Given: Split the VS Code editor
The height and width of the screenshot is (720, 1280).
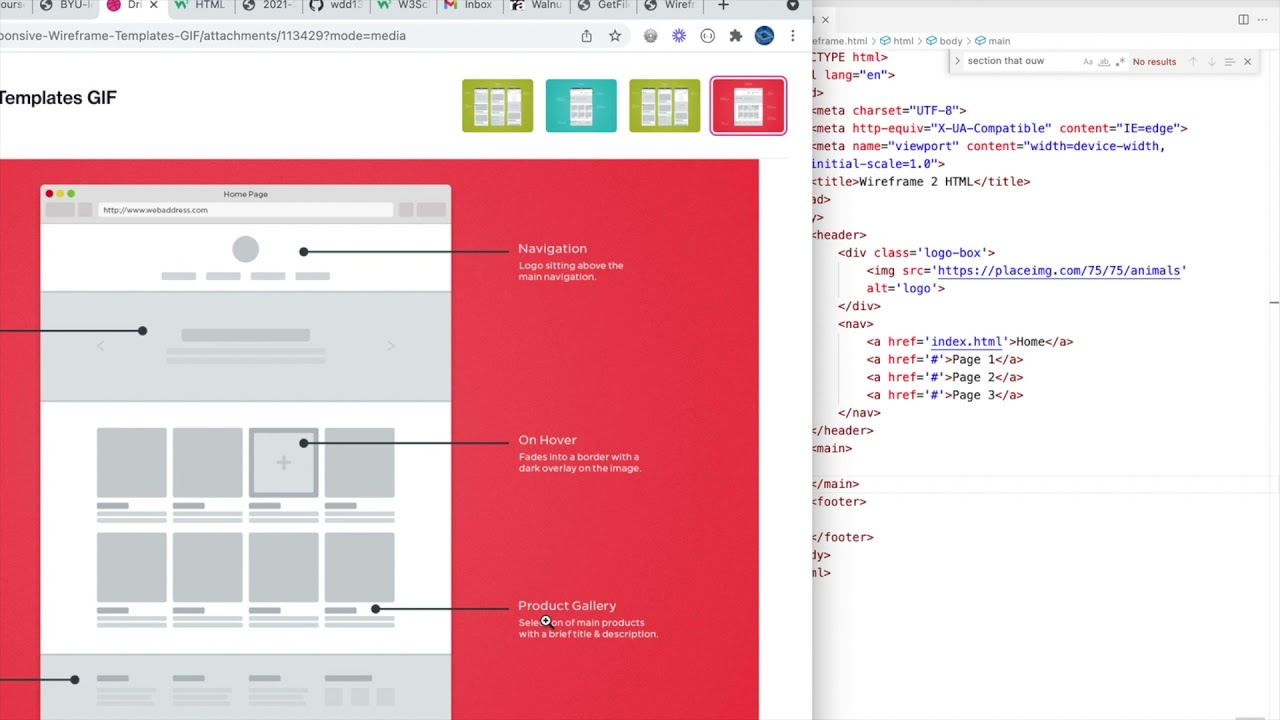Looking at the screenshot, I should [1243, 19].
